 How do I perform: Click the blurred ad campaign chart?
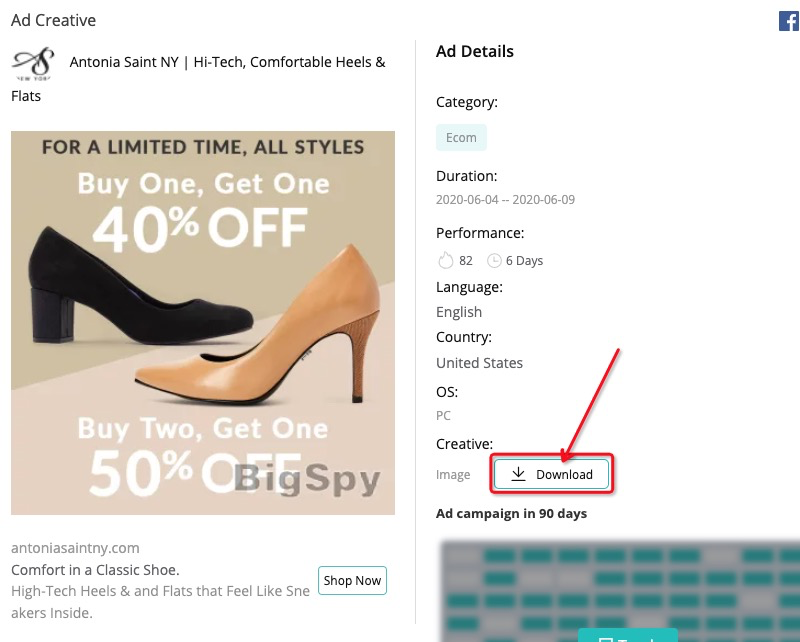pos(620,590)
